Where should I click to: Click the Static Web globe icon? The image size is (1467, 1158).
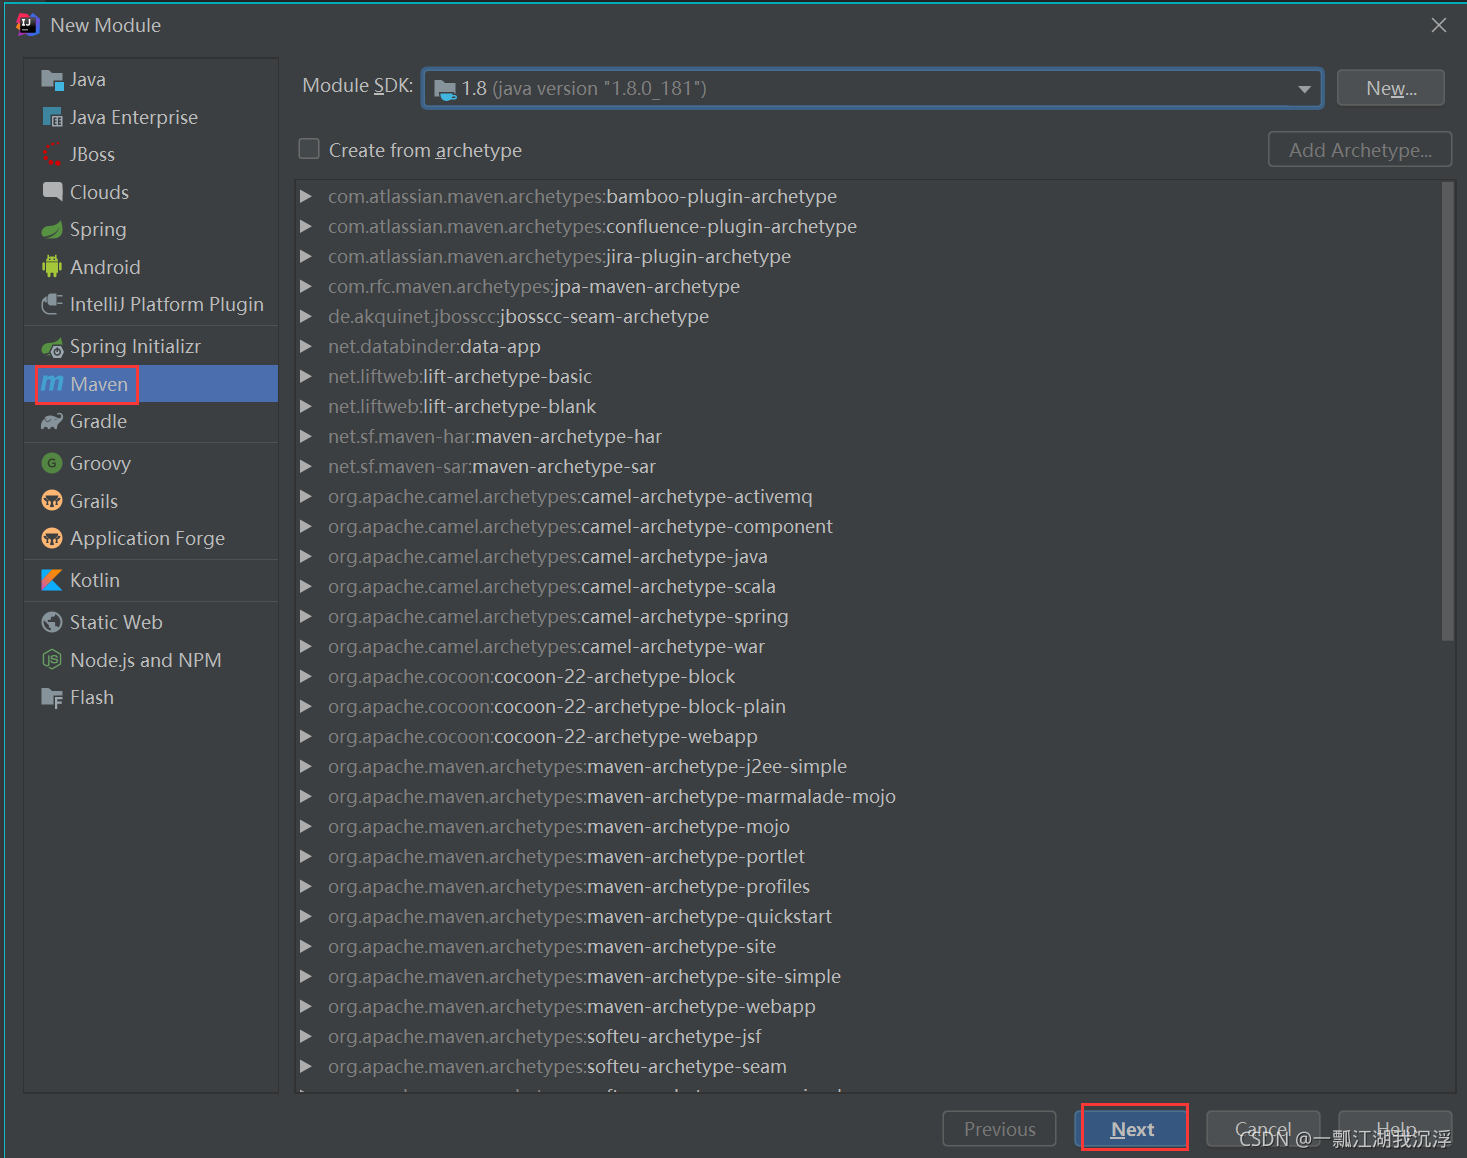[x=52, y=622]
